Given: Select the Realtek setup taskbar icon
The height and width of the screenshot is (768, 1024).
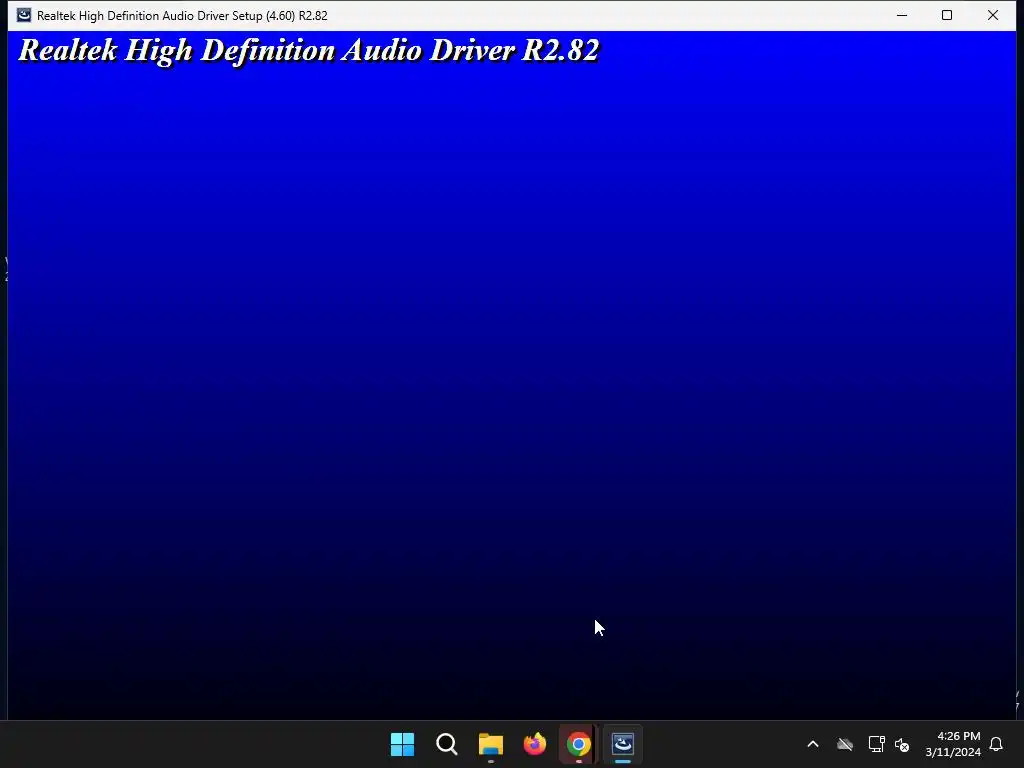Looking at the screenshot, I should pyautogui.click(x=623, y=744).
